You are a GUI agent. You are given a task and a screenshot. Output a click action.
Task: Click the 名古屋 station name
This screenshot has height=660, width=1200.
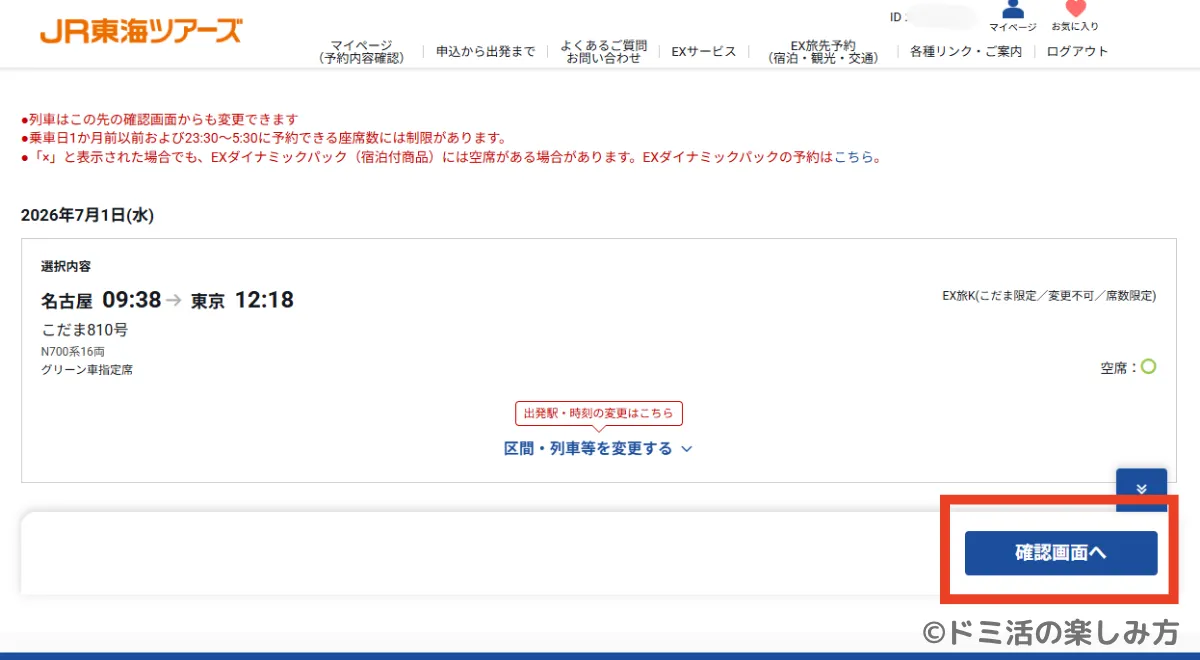[x=68, y=300]
